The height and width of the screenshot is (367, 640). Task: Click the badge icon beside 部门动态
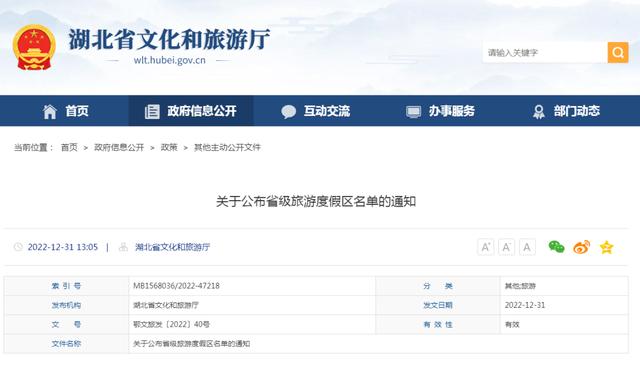click(539, 111)
